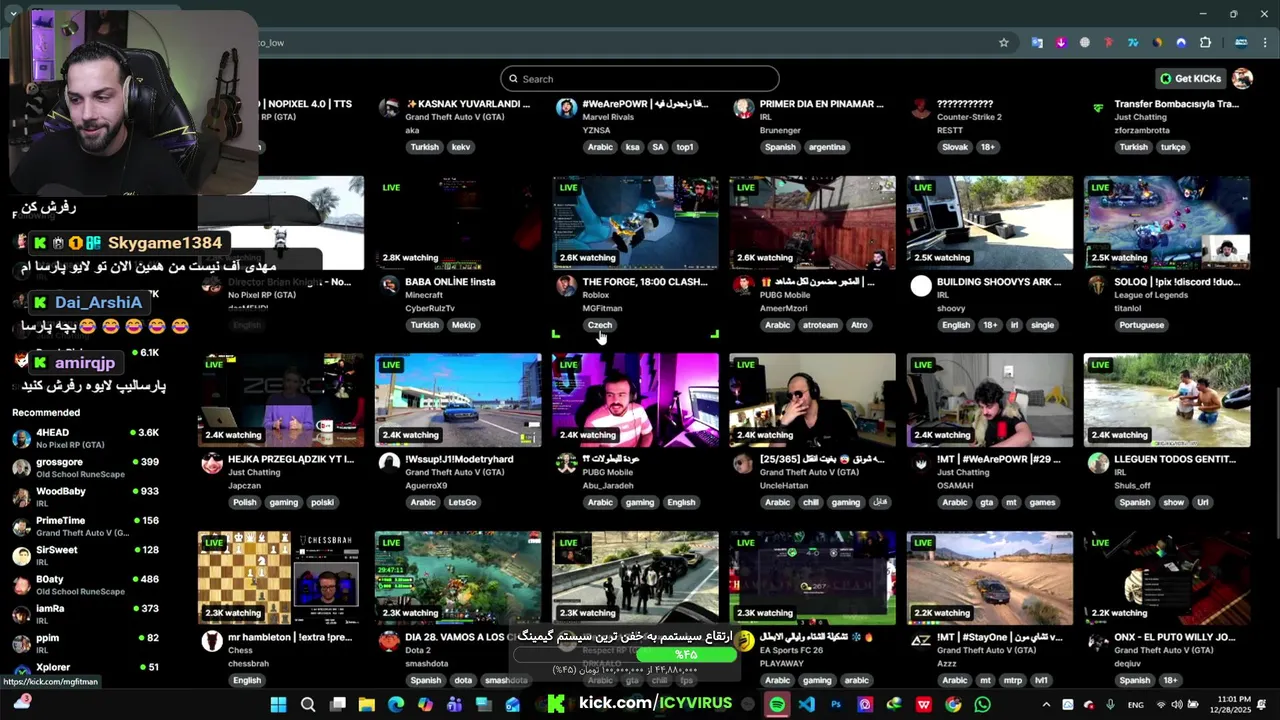Image resolution: width=1280 pixels, height=720 pixels.
Task: Open the Google Translate extension icon
Action: [x=1037, y=43]
